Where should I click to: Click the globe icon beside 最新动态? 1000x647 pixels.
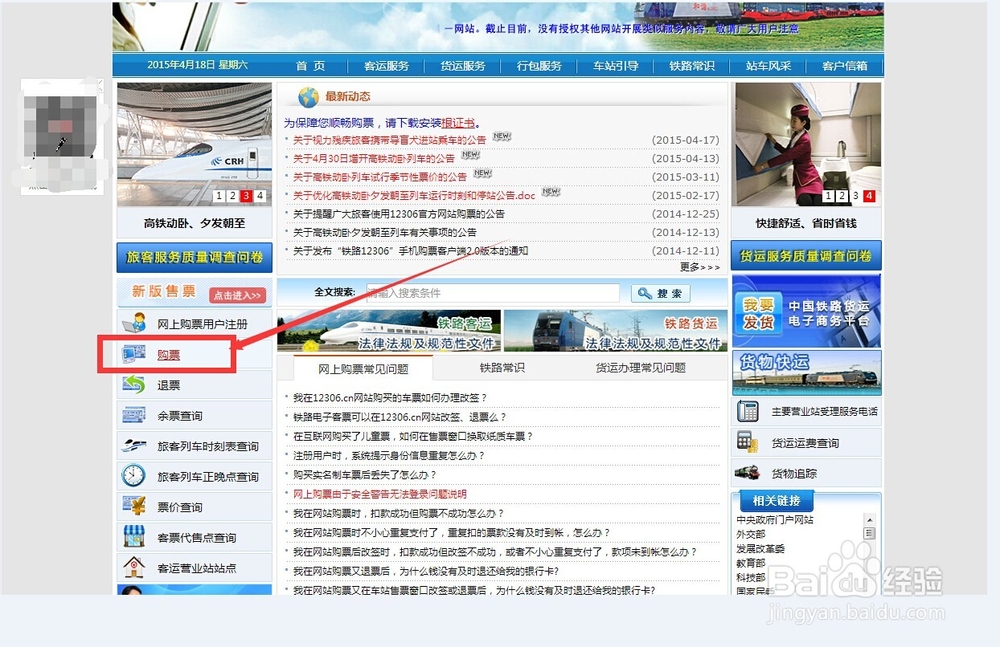[x=310, y=97]
